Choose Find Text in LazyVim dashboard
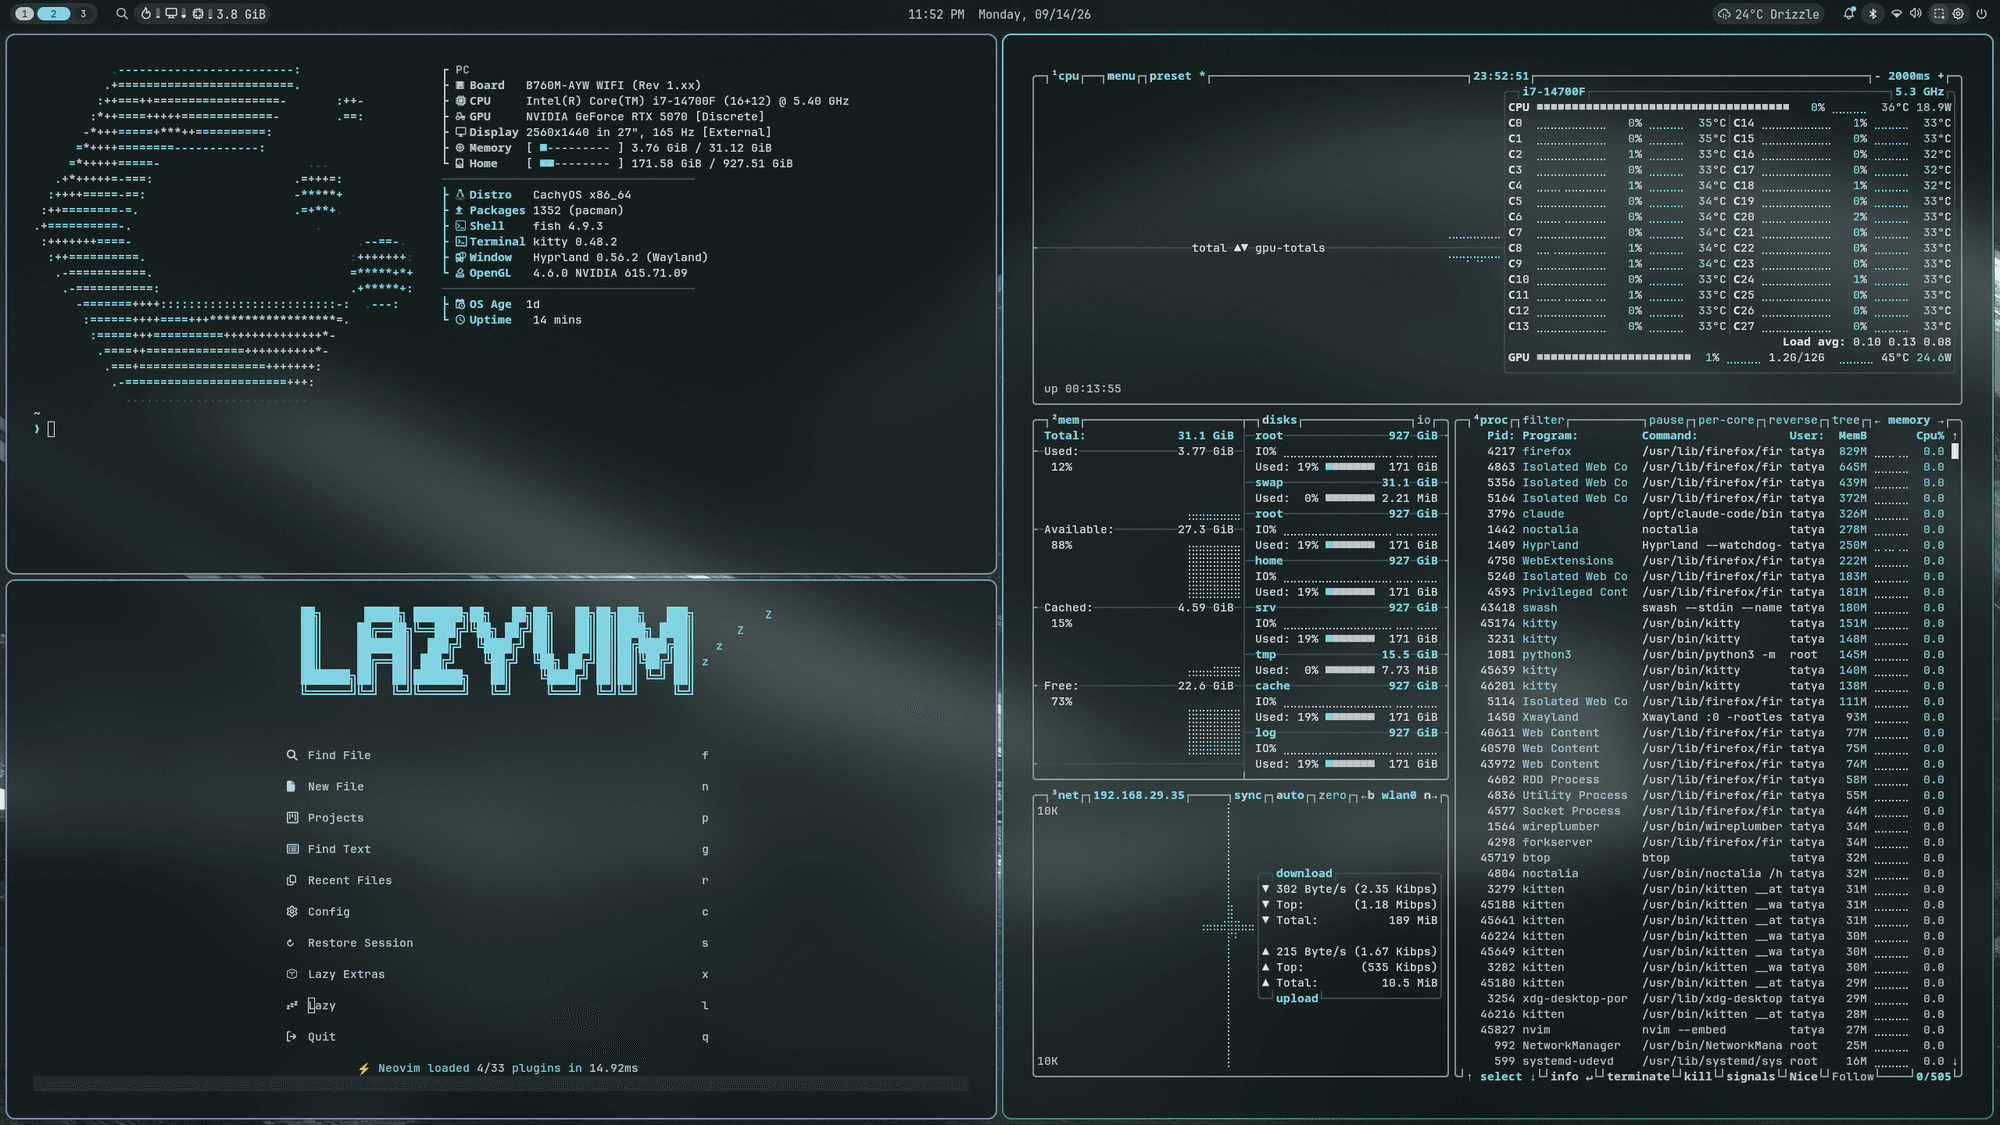 point(499,849)
